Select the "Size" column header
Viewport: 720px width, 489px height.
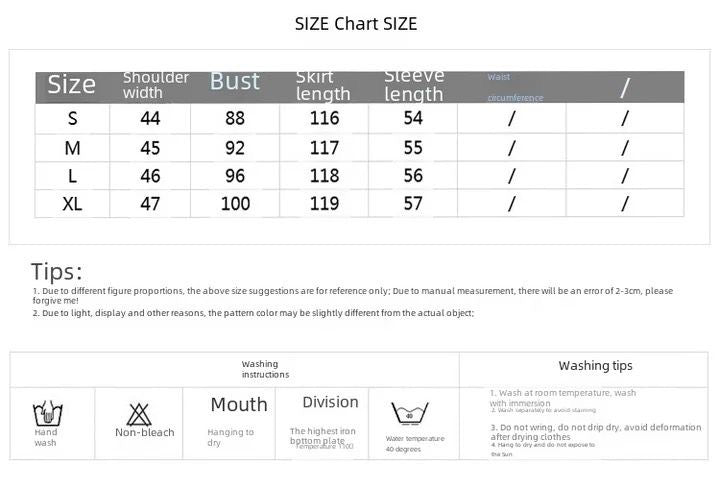pyautogui.click(x=72, y=85)
